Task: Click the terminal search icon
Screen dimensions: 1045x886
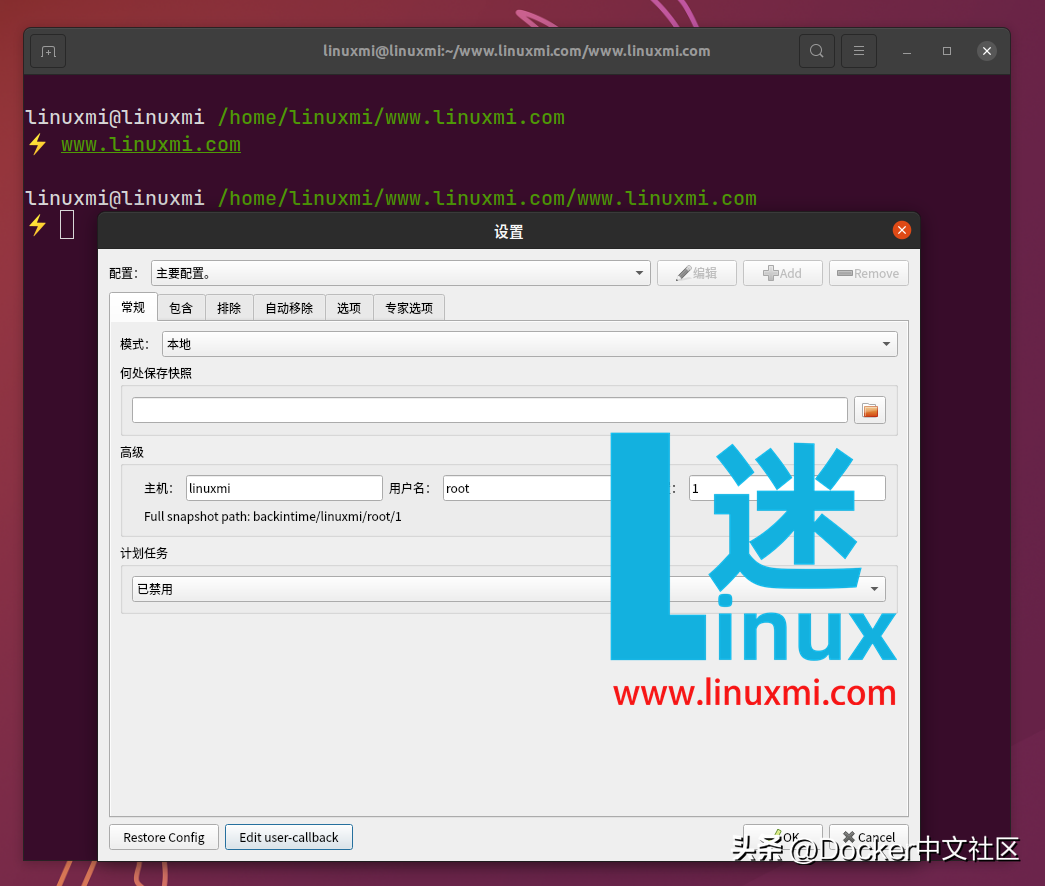Action: (x=816, y=51)
